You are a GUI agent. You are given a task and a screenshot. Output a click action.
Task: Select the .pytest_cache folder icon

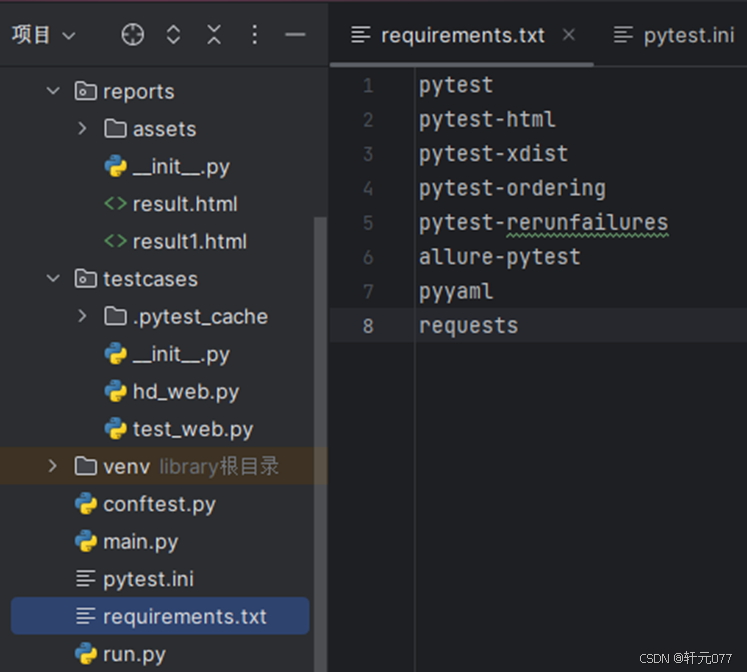click(x=115, y=316)
